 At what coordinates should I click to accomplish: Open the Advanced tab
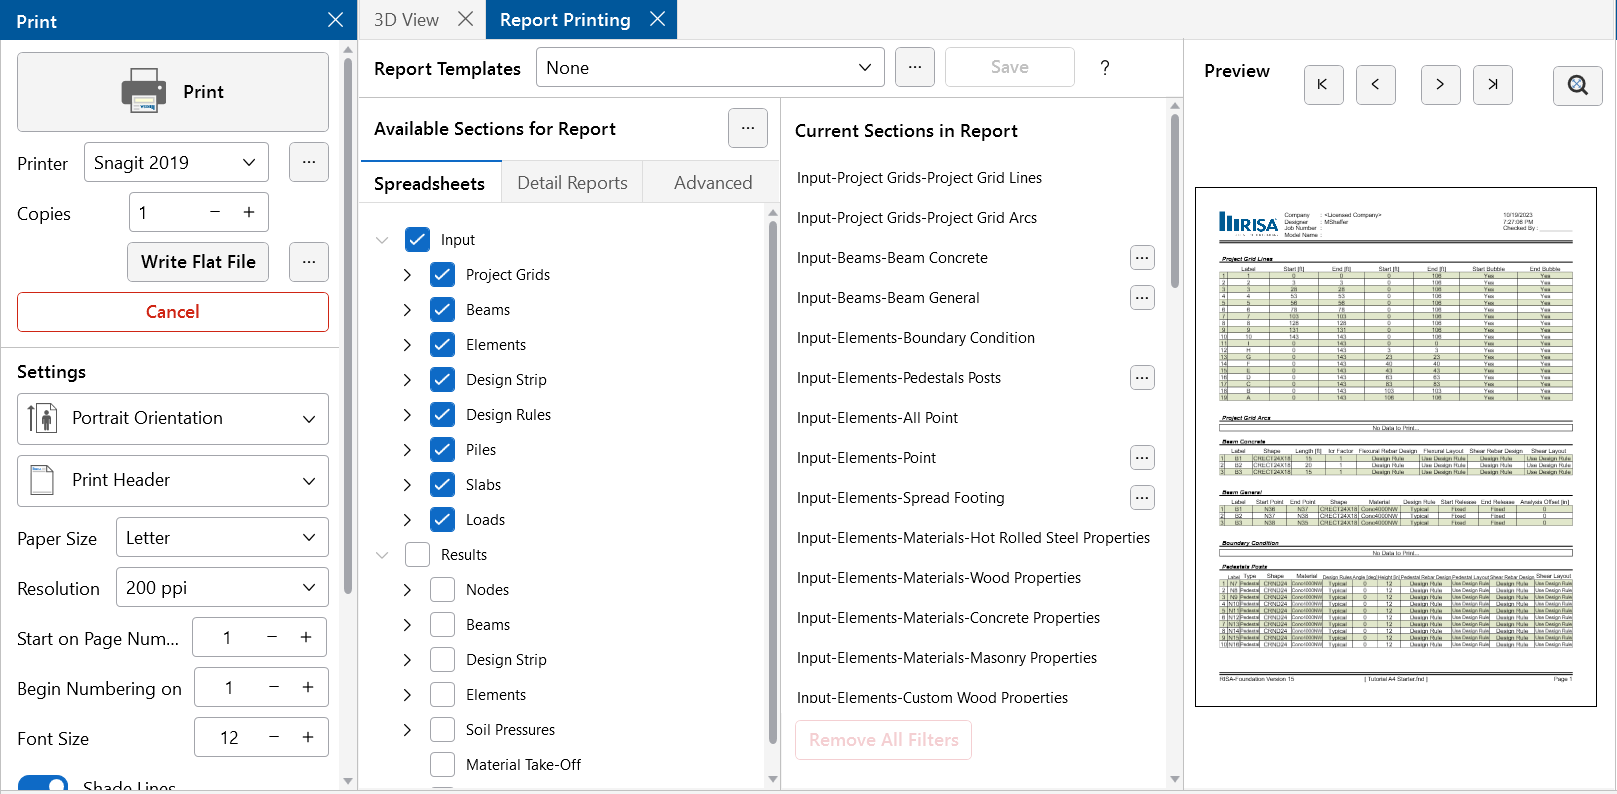click(712, 183)
